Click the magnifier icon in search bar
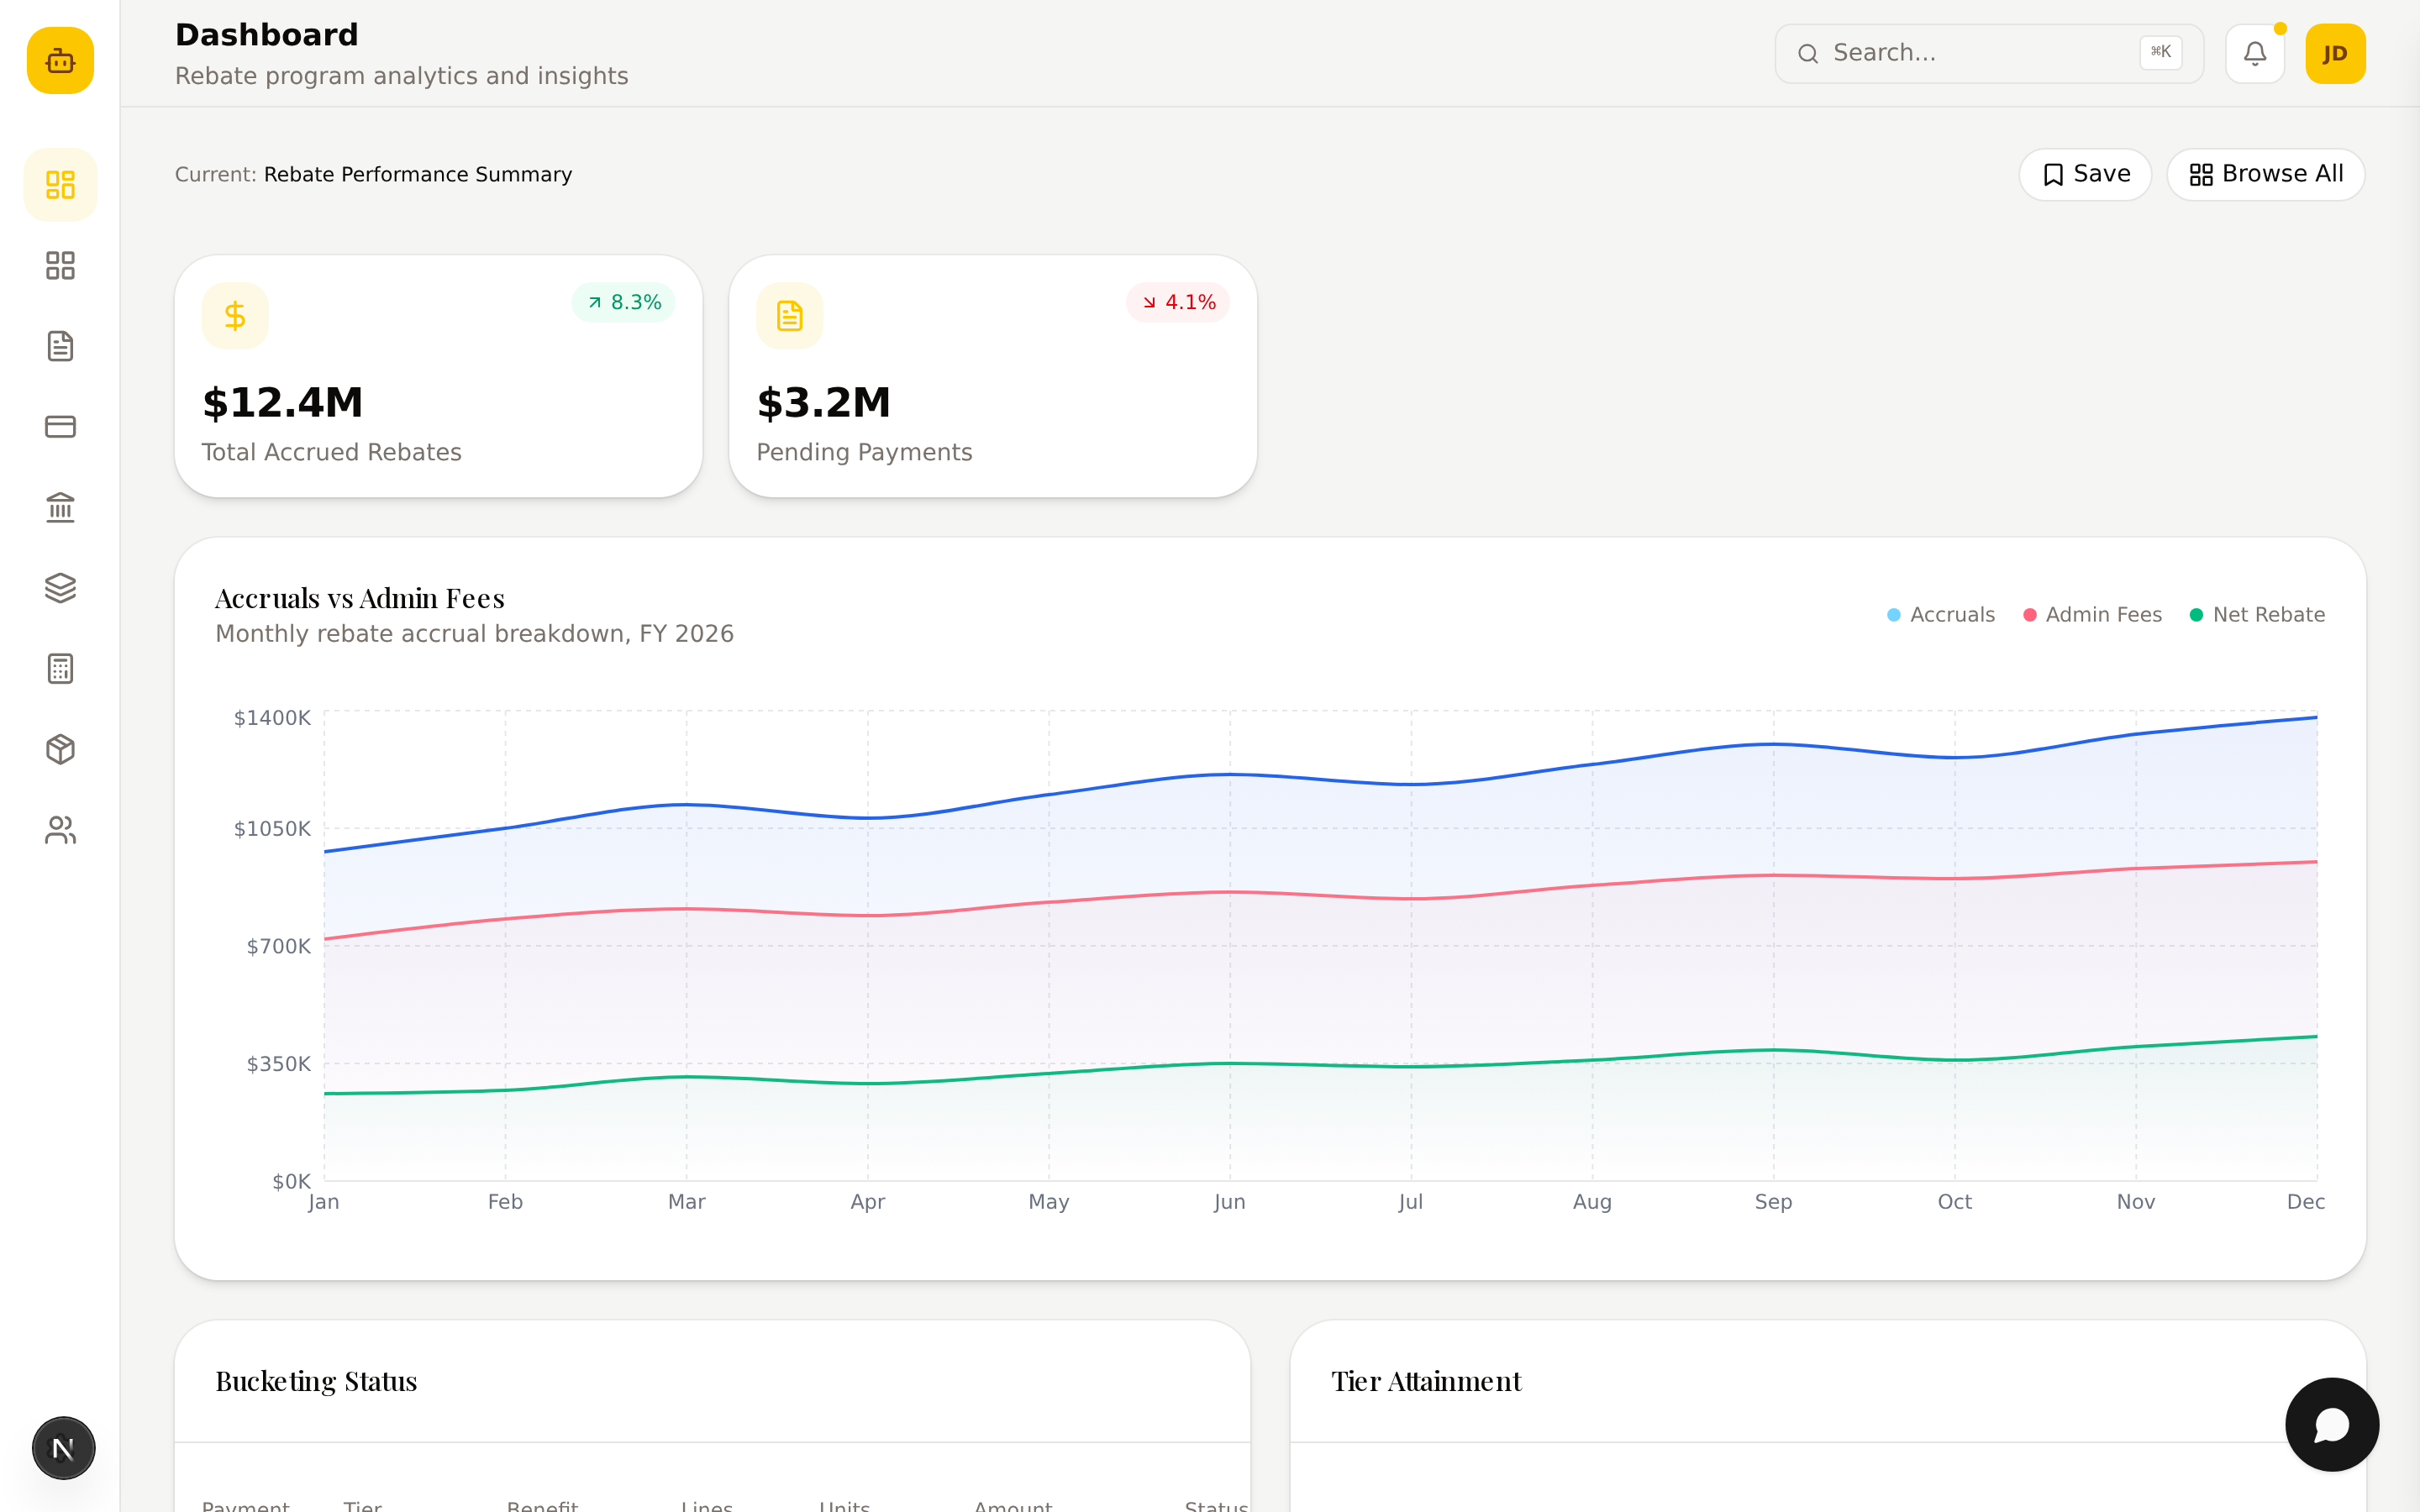This screenshot has height=1512, width=2420. pos(1808,53)
